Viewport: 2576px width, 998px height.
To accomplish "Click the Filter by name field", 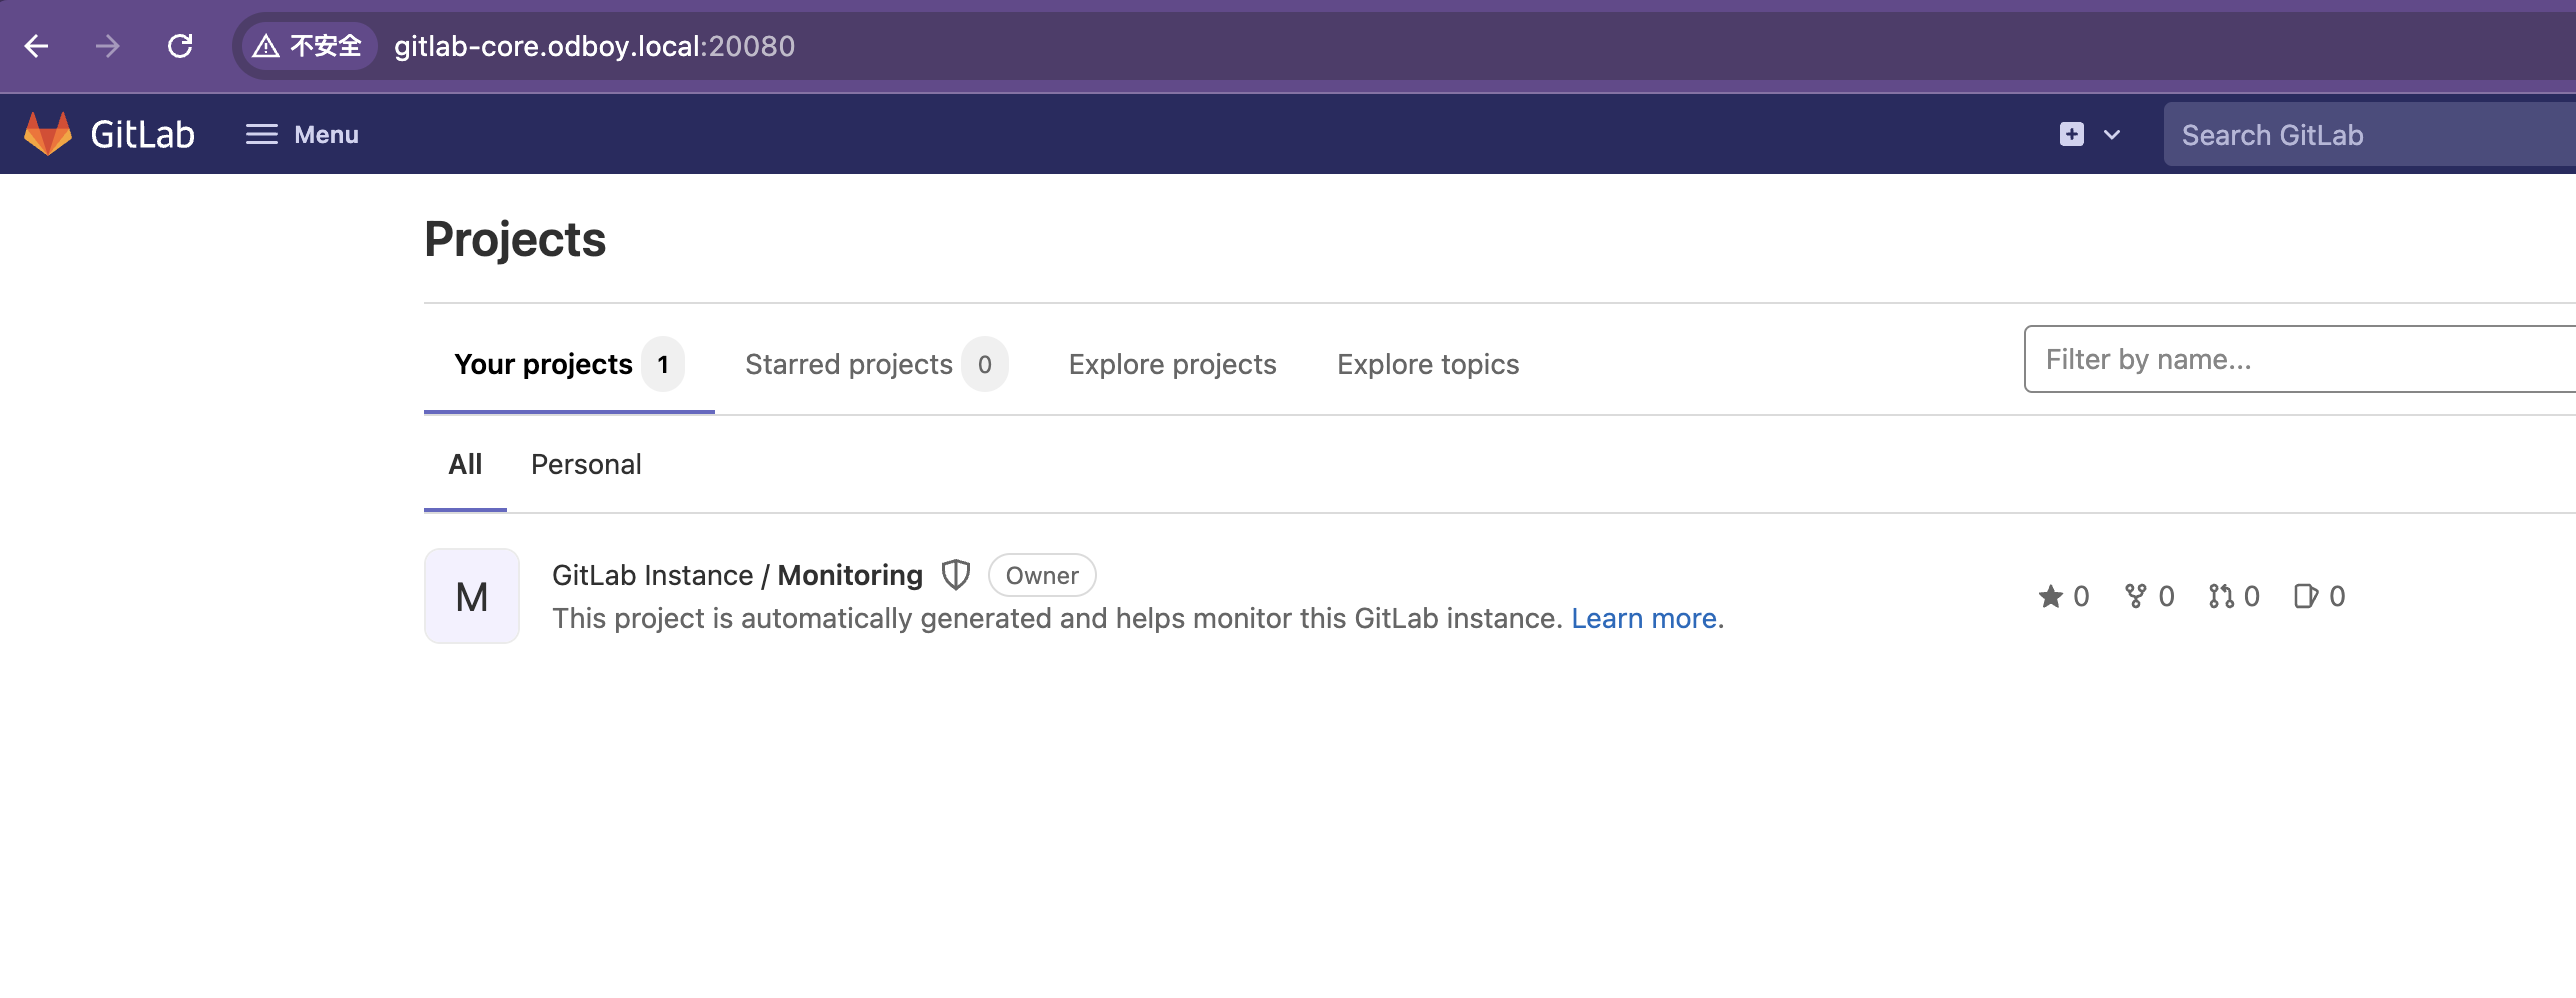I will click(2300, 359).
